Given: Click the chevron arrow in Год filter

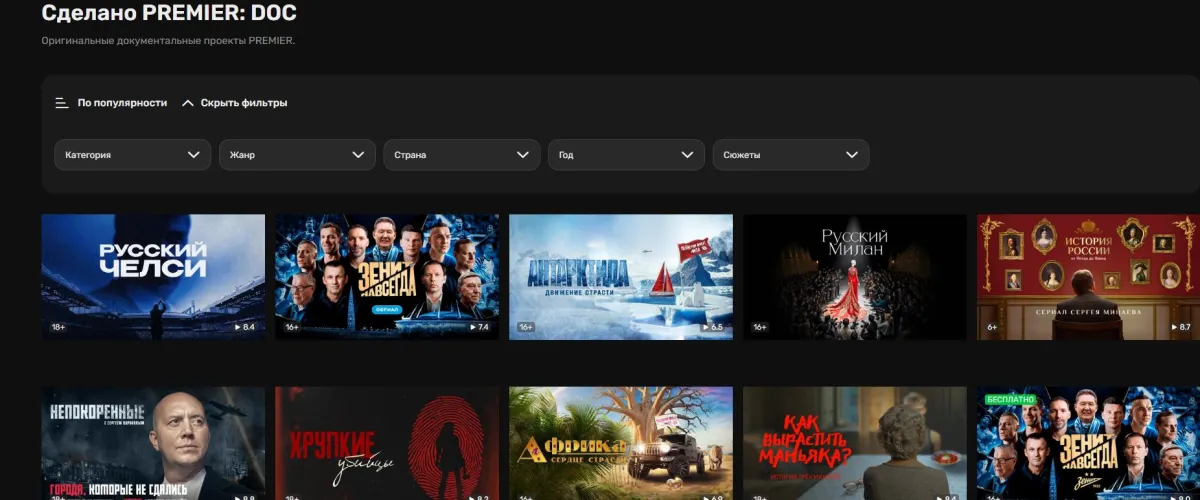Looking at the screenshot, I should pyautogui.click(x=687, y=155).
